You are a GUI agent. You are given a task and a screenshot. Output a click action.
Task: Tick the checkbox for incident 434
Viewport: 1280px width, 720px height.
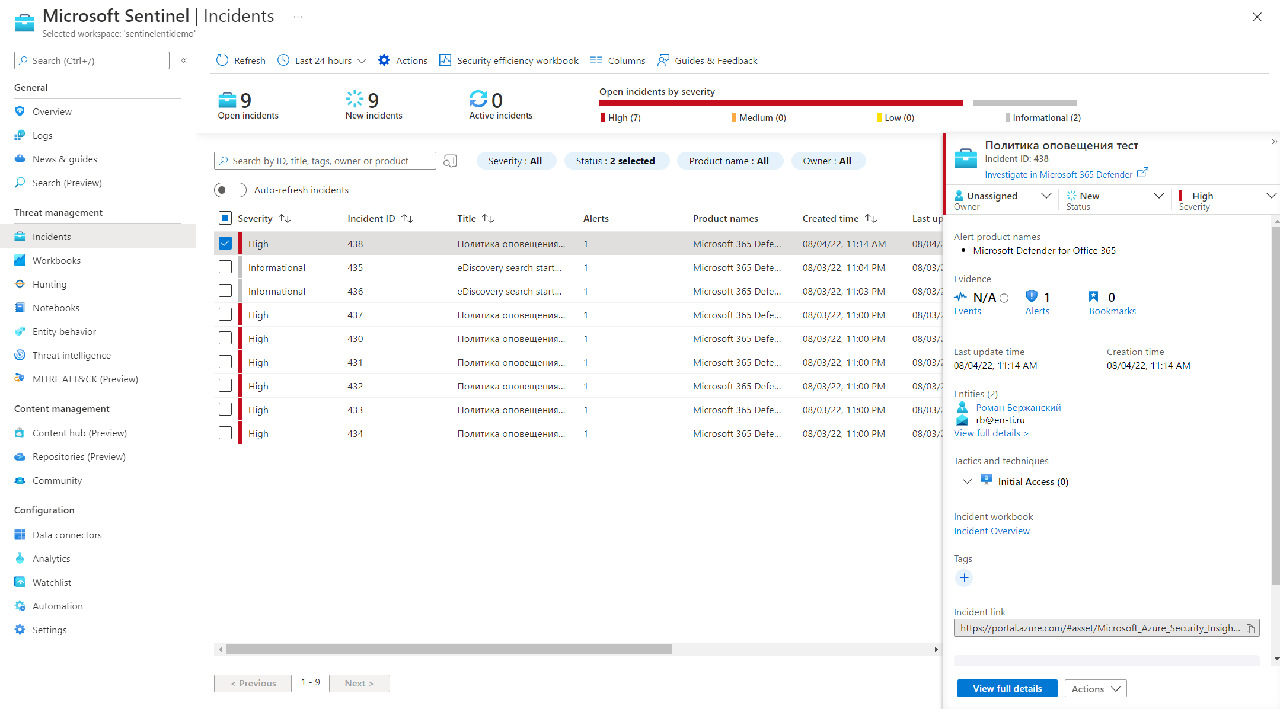pos(225,433)
